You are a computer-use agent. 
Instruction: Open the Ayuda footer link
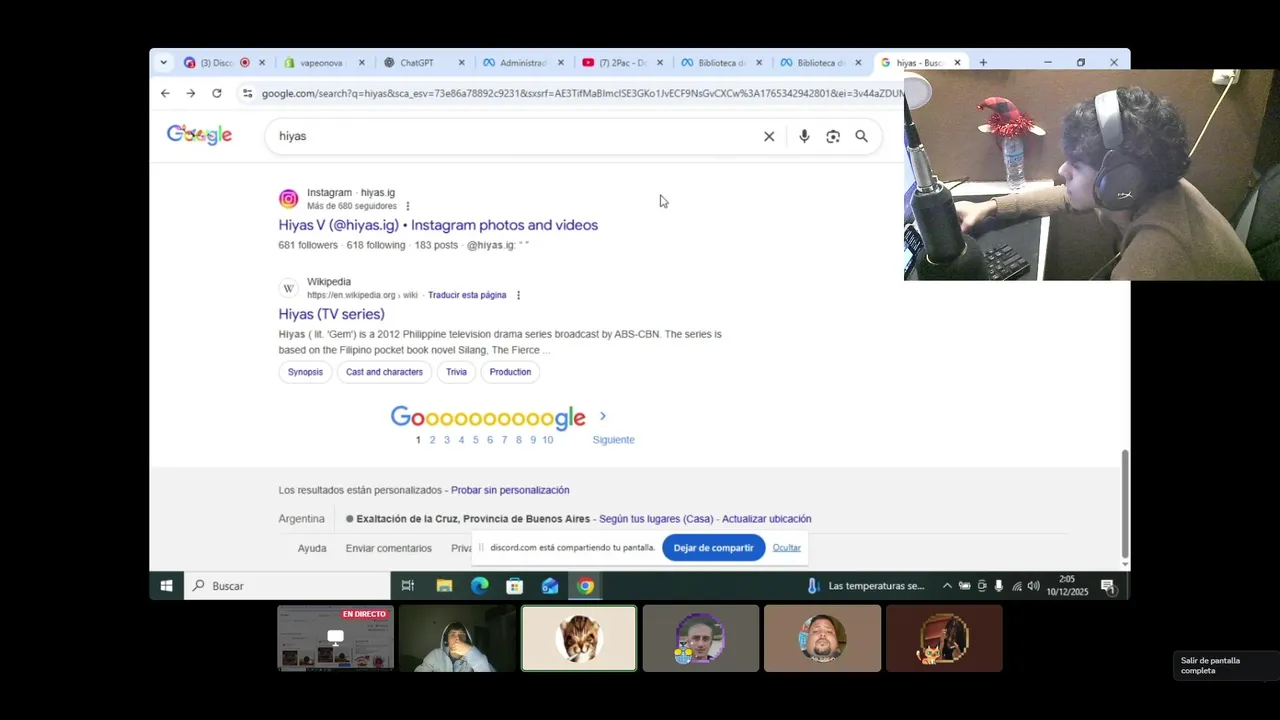(x=312, y=548)
